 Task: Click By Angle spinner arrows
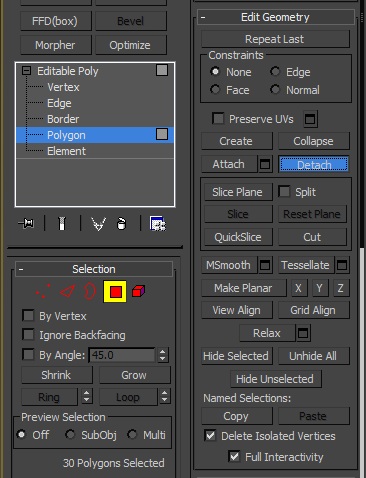coord(163,355)
